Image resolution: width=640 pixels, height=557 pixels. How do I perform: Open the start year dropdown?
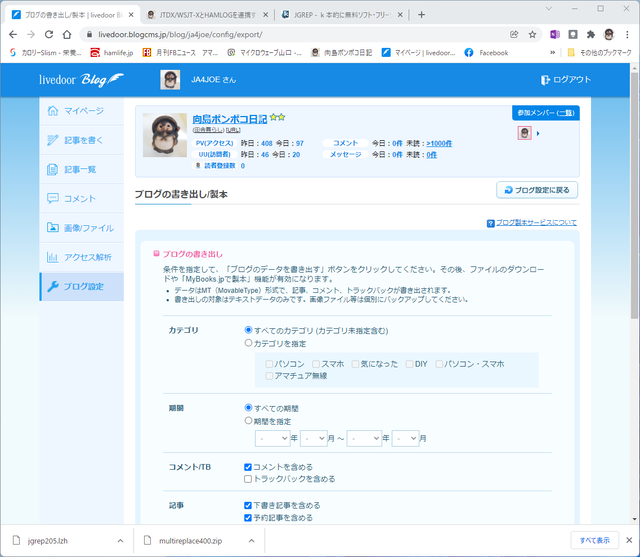coord(272,439)
